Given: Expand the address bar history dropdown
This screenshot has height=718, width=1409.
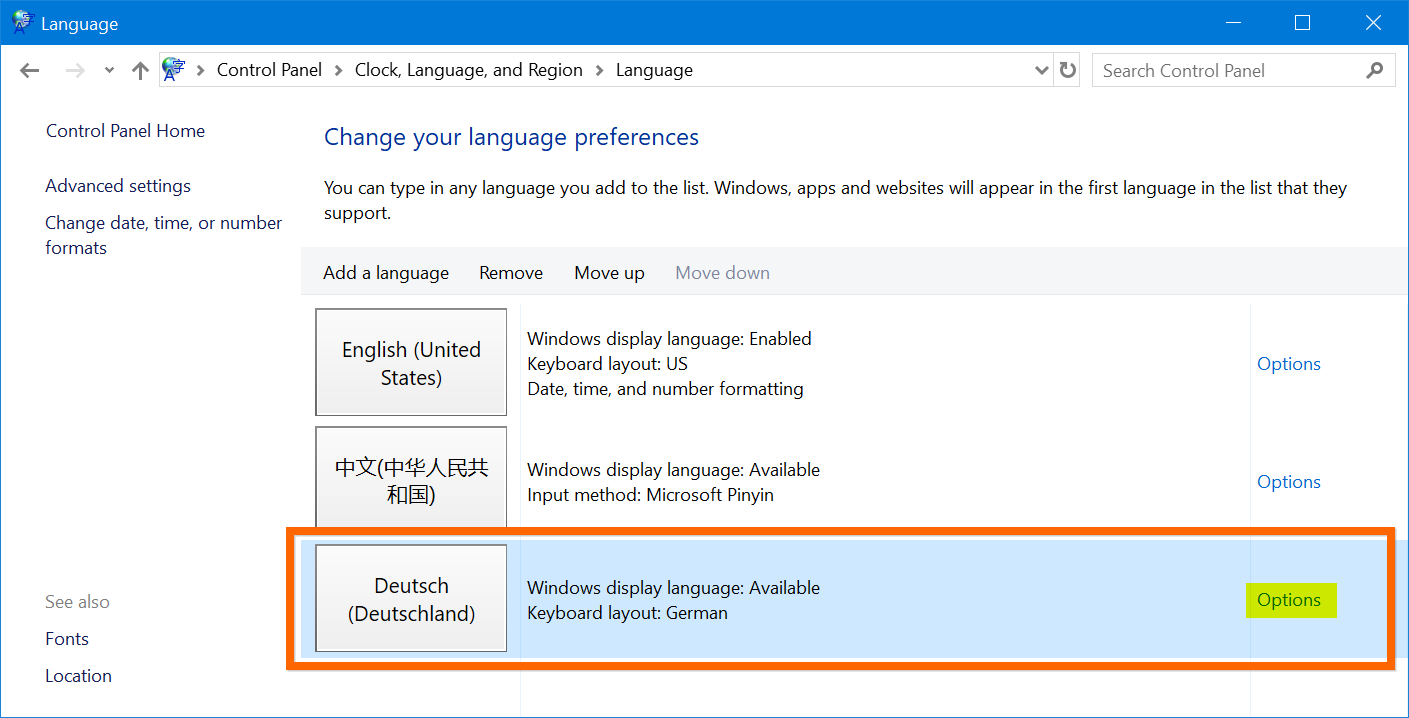Looking at the screenshot, I should (1041, 70).
